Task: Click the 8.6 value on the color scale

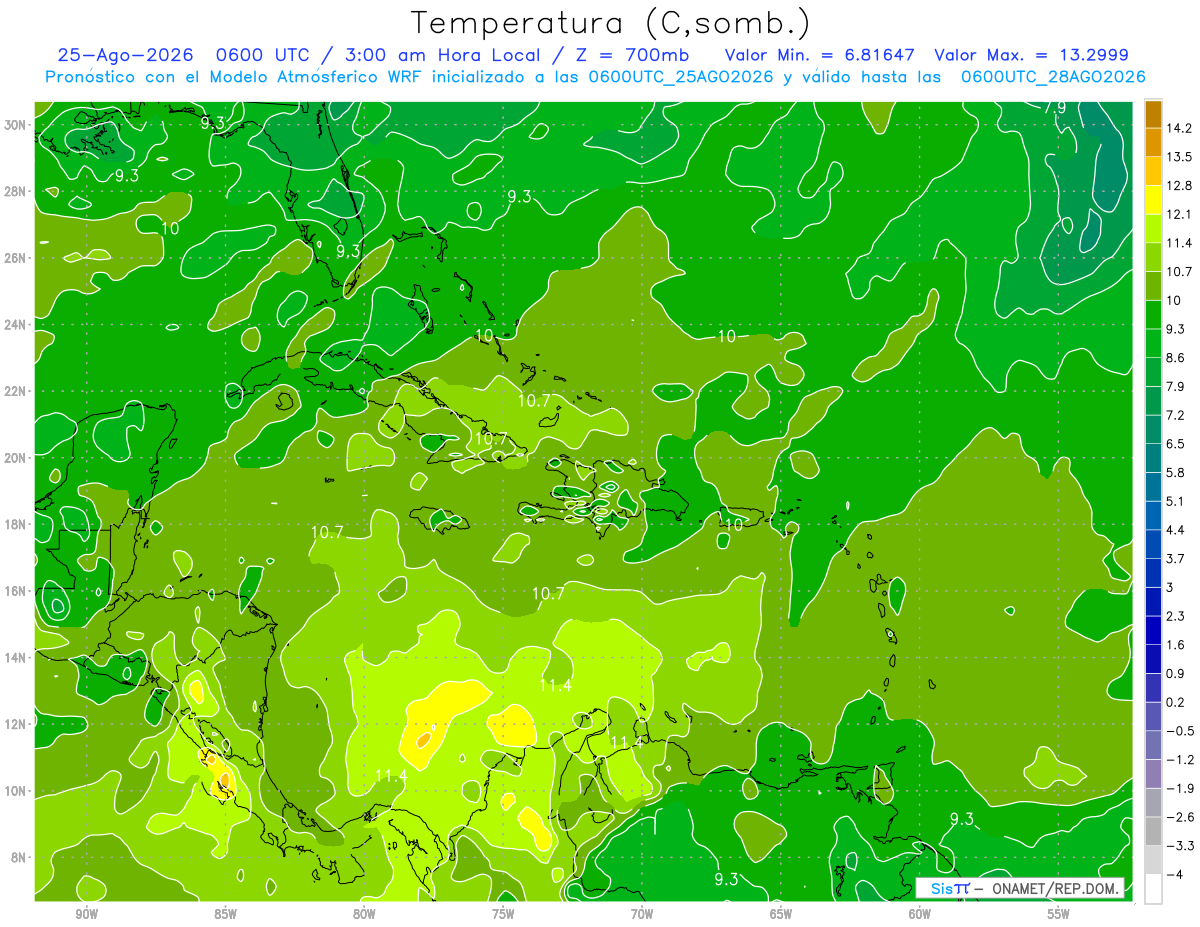Action: pyautogui.click(x=1176, y=358)
